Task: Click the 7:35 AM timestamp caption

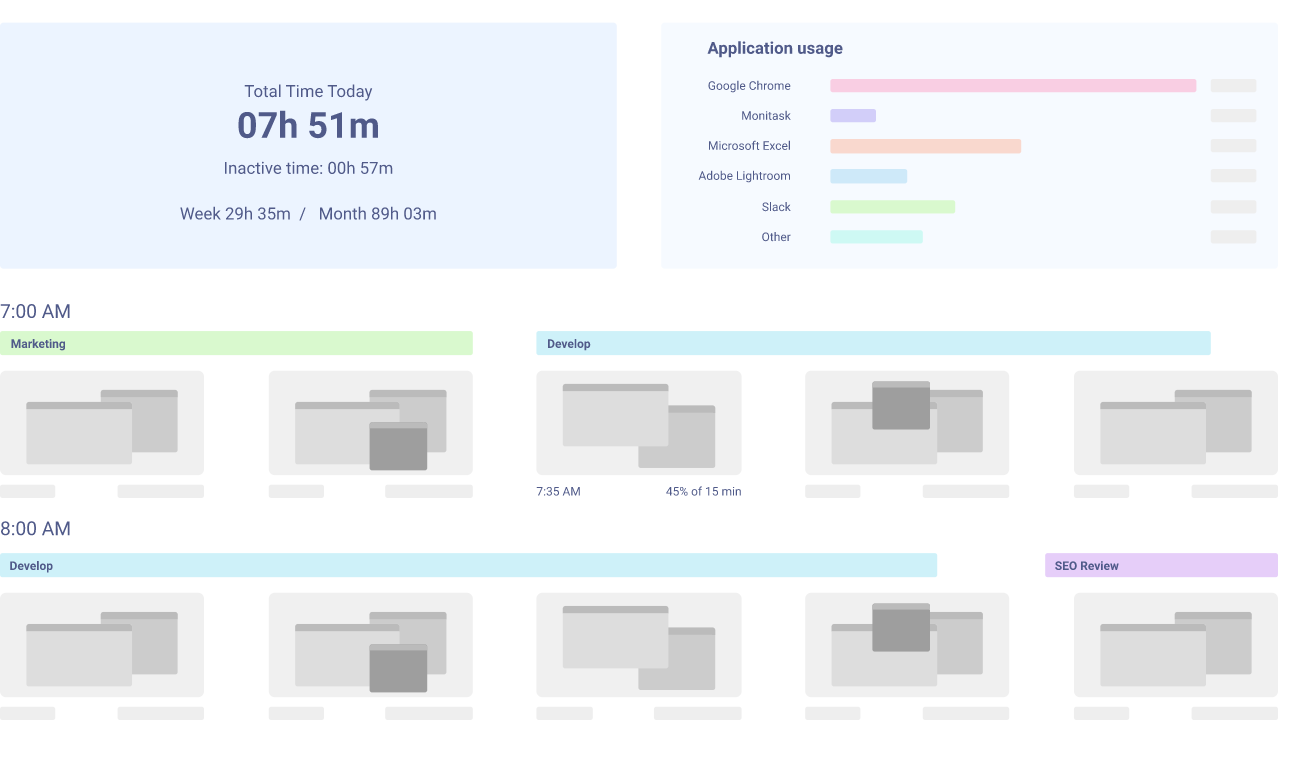Action: pos(559,492)
